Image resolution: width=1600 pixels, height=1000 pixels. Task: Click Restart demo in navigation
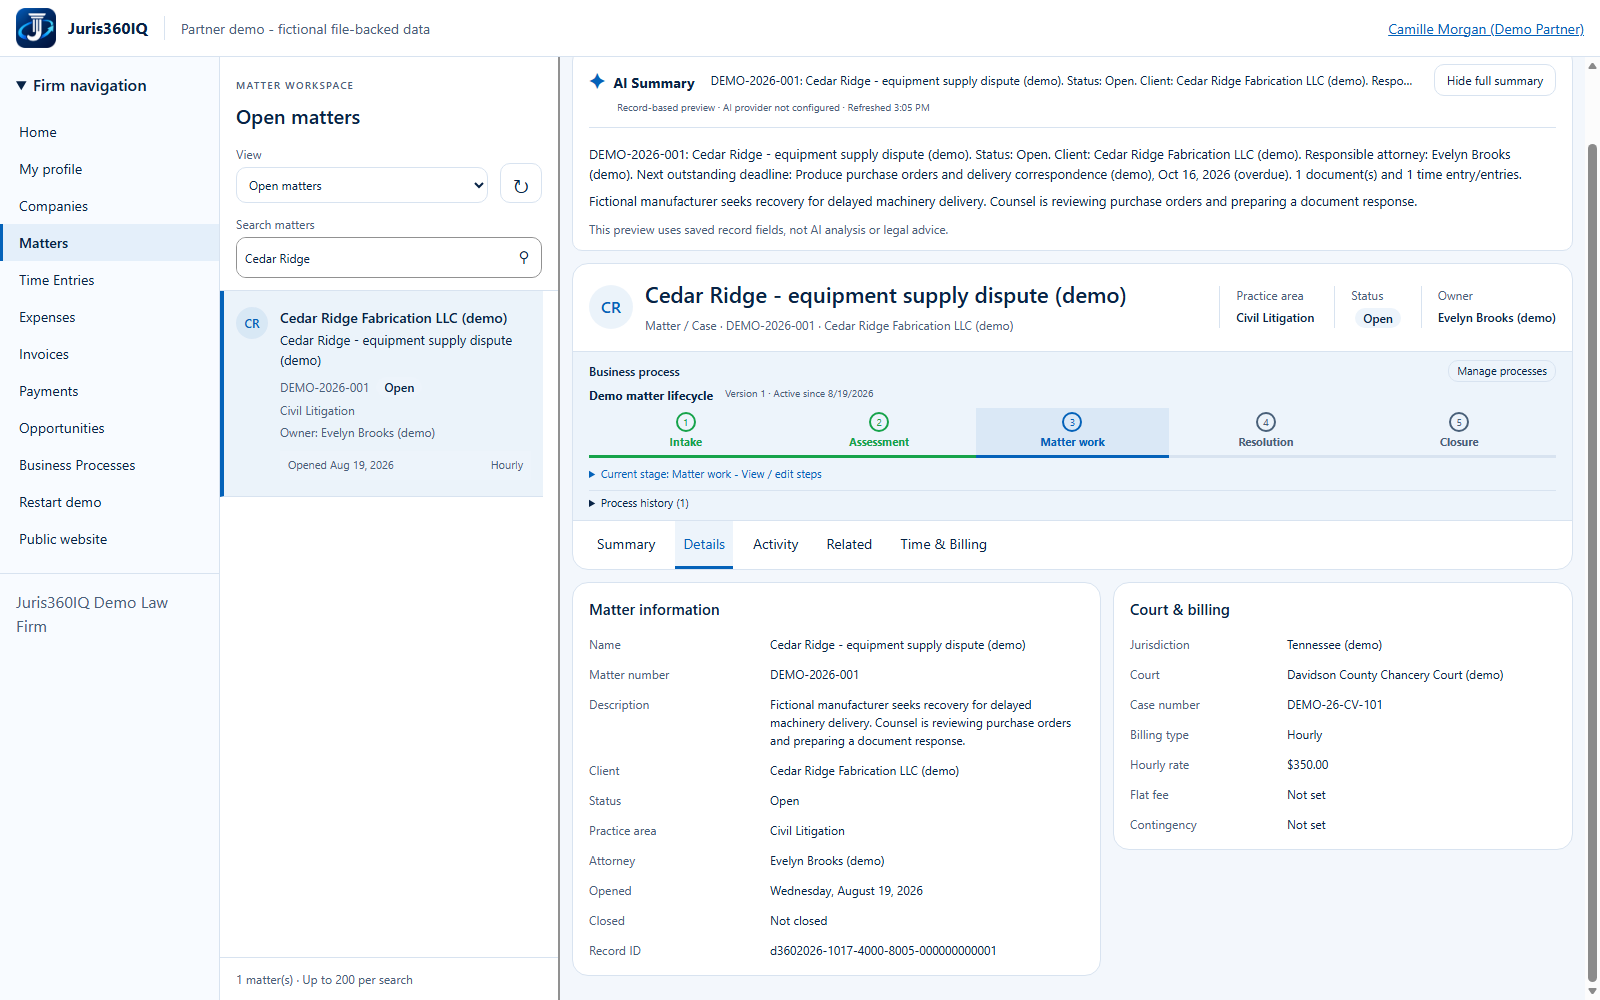click(110, 502)
